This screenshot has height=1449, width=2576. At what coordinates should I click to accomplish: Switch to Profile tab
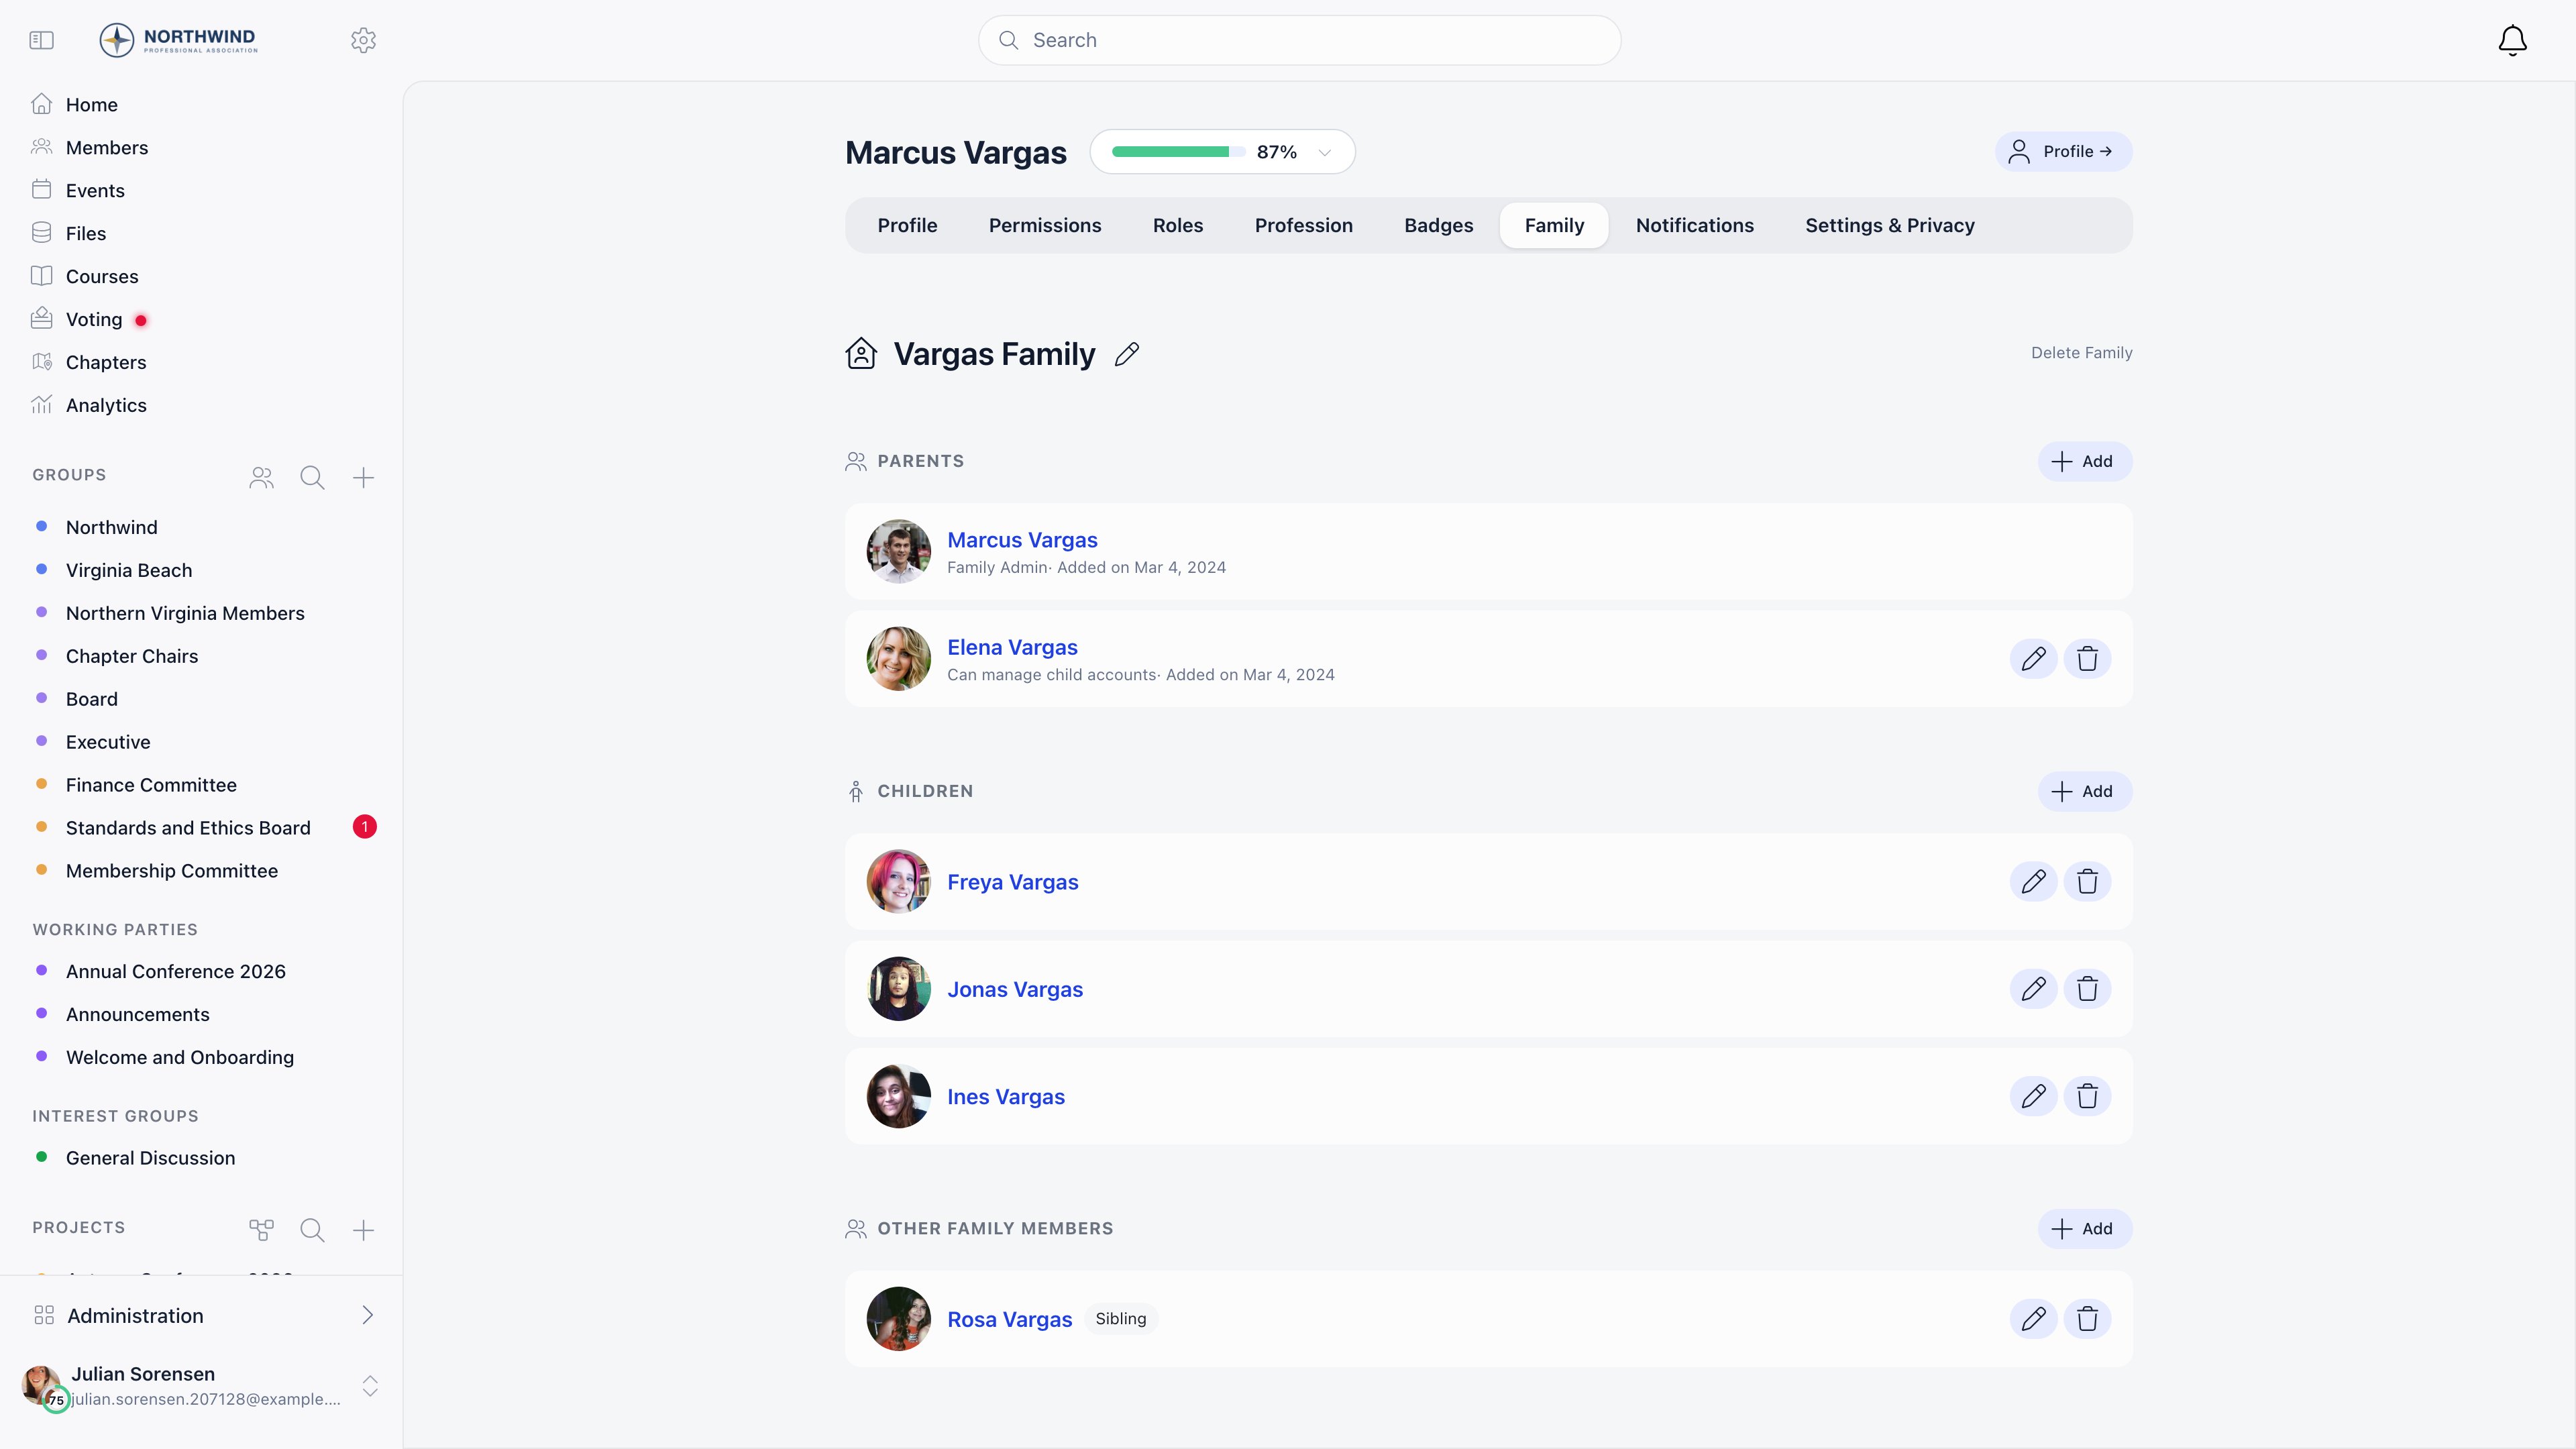pos(907,226)
